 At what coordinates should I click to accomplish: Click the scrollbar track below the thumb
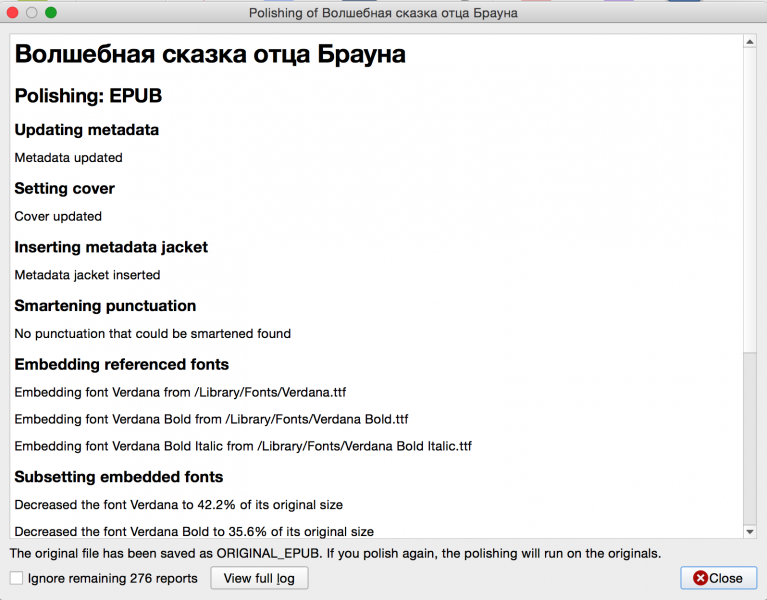pyautogui.click(x=750, y=440)
